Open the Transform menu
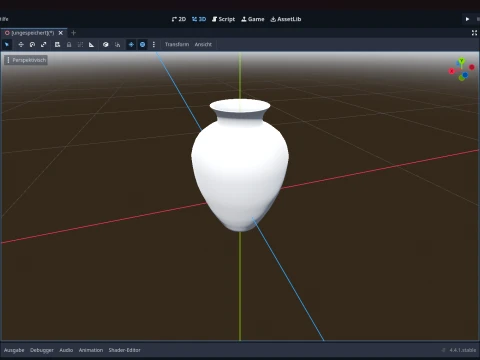The width and height of the screenshot is (480, 360). tap(177, 44)
